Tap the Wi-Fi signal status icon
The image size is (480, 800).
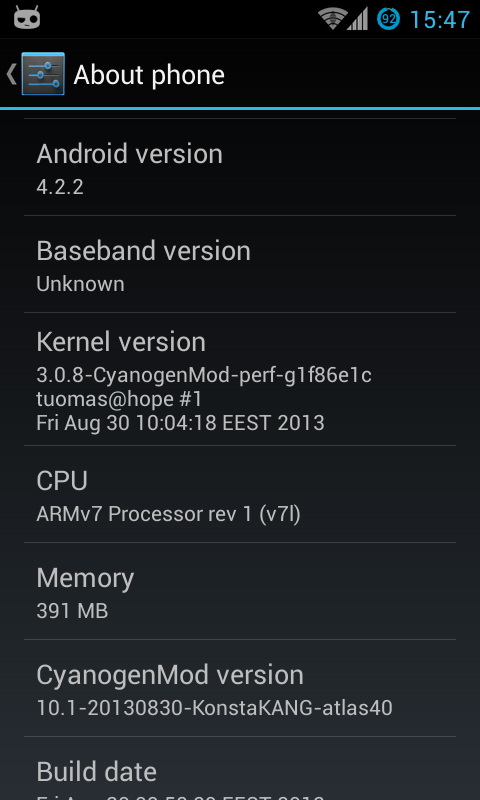coord(333,19)
